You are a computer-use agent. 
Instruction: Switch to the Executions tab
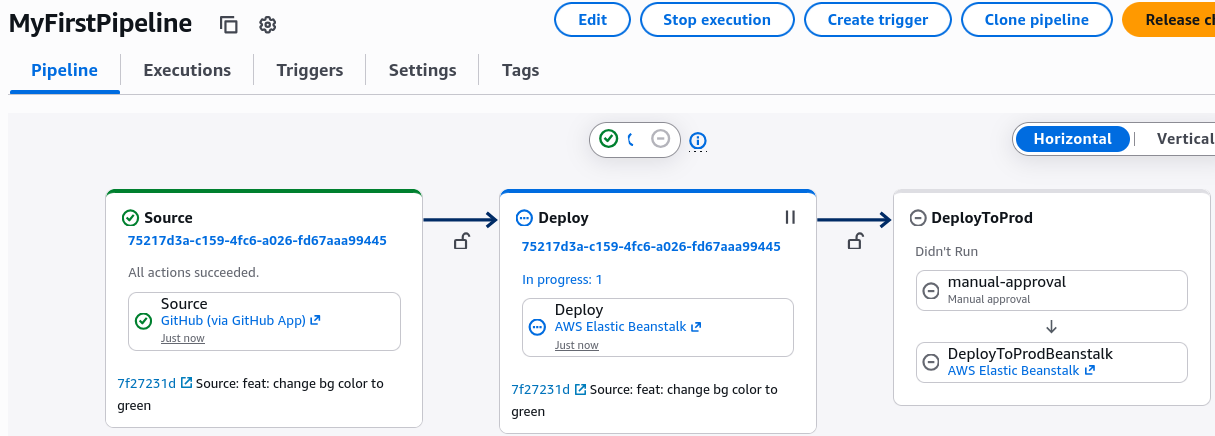click(187, 70)
